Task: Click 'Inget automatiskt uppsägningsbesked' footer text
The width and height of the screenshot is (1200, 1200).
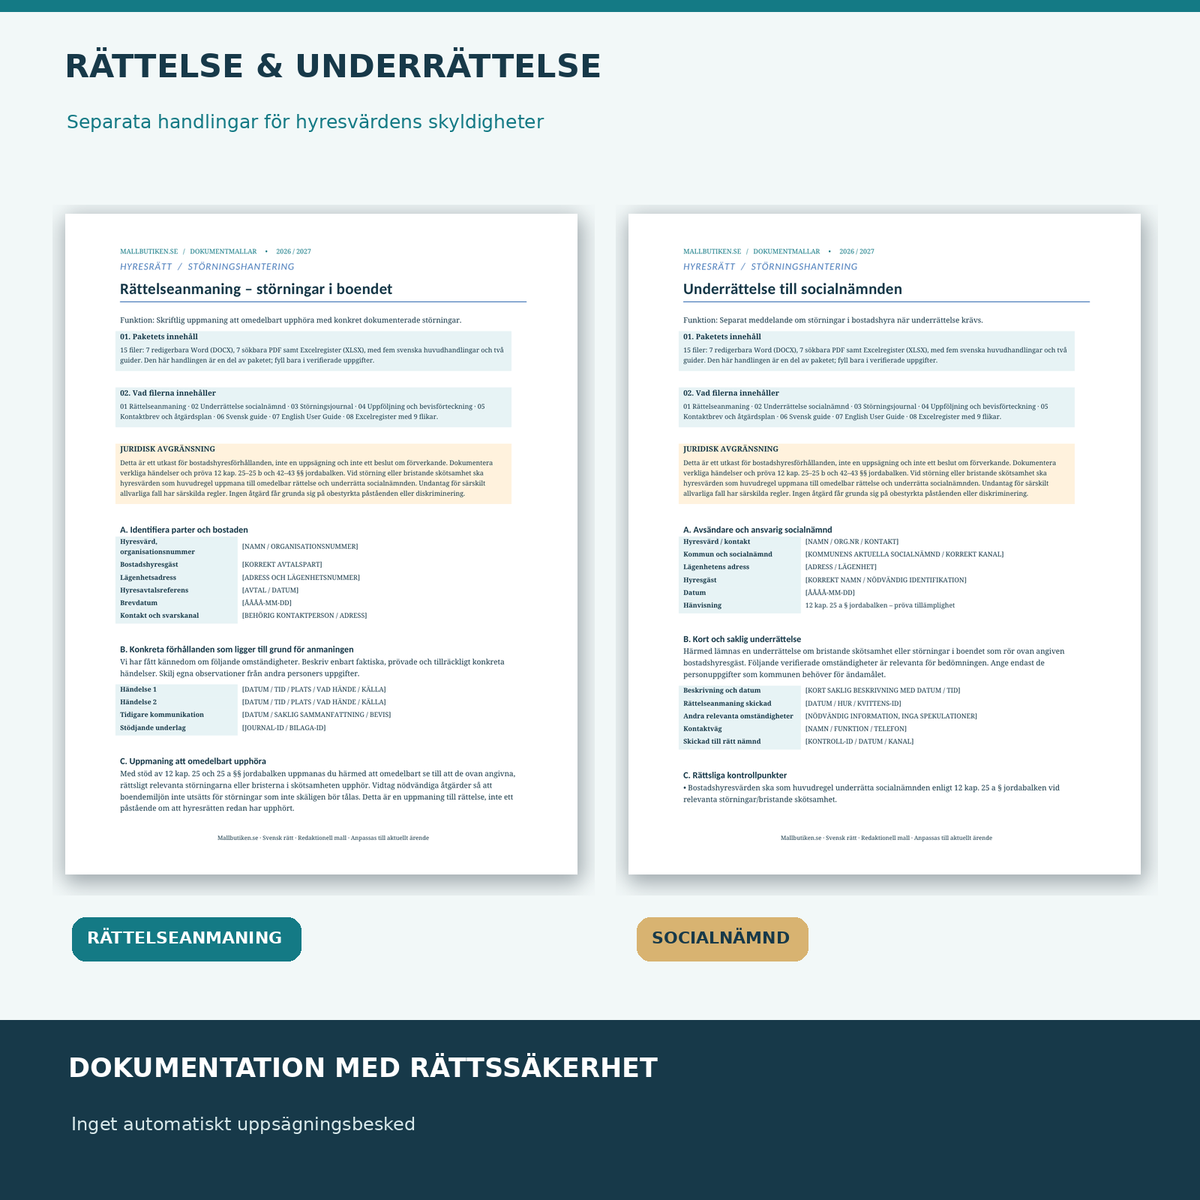Action: pos(243,1124)
